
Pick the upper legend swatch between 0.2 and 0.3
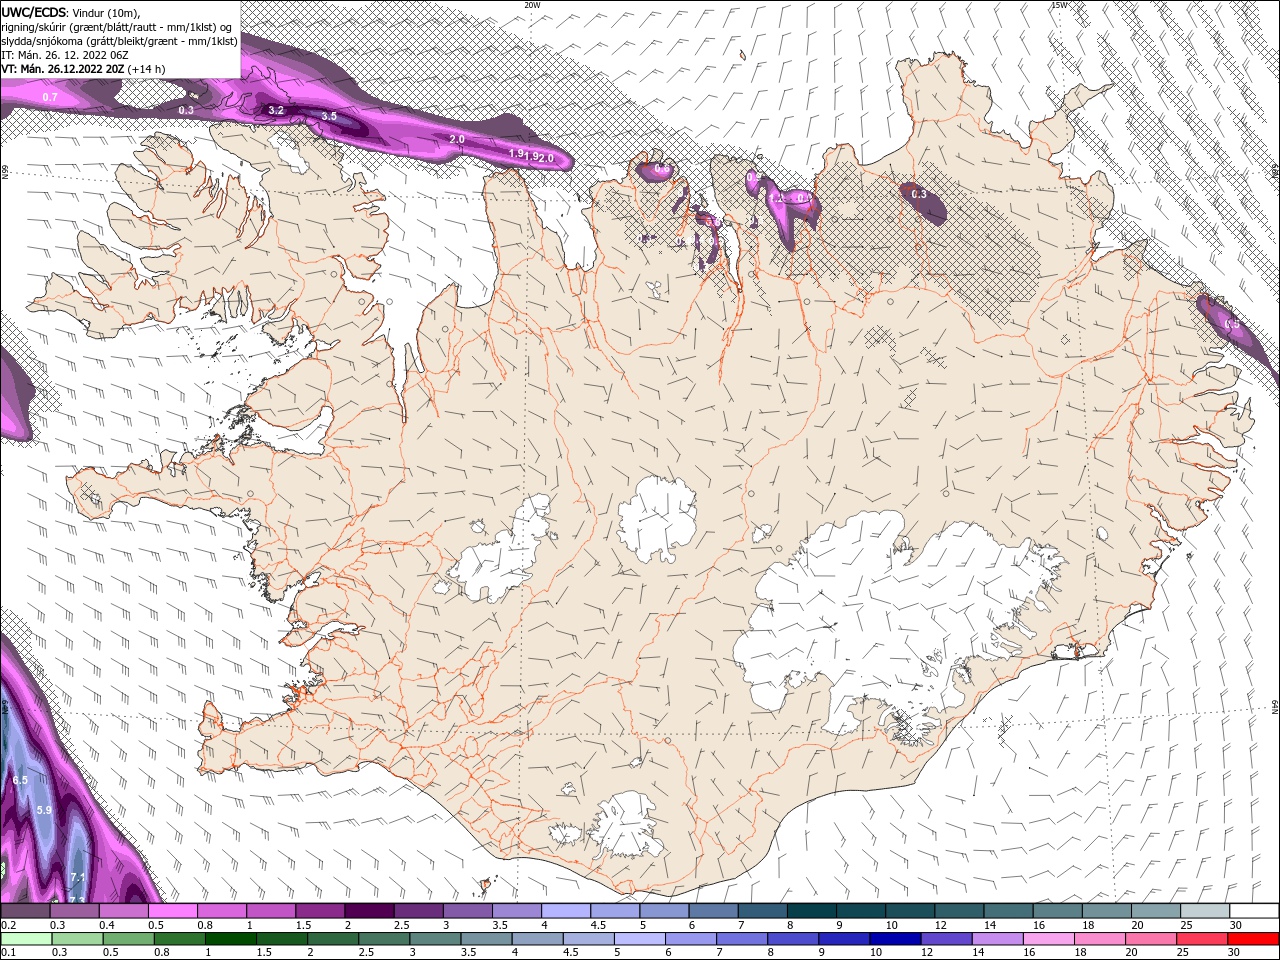[x=25, y=911]
